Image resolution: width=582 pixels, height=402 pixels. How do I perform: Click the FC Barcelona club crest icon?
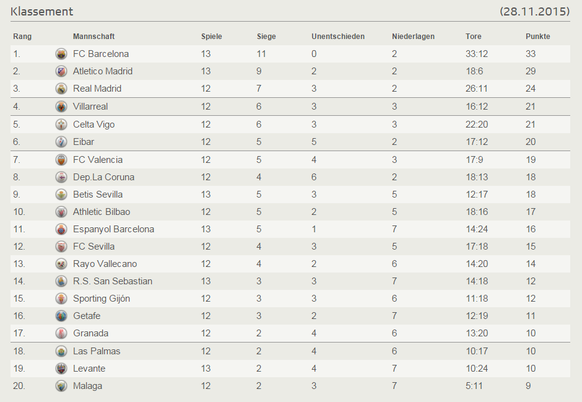[x=61, y=54]
